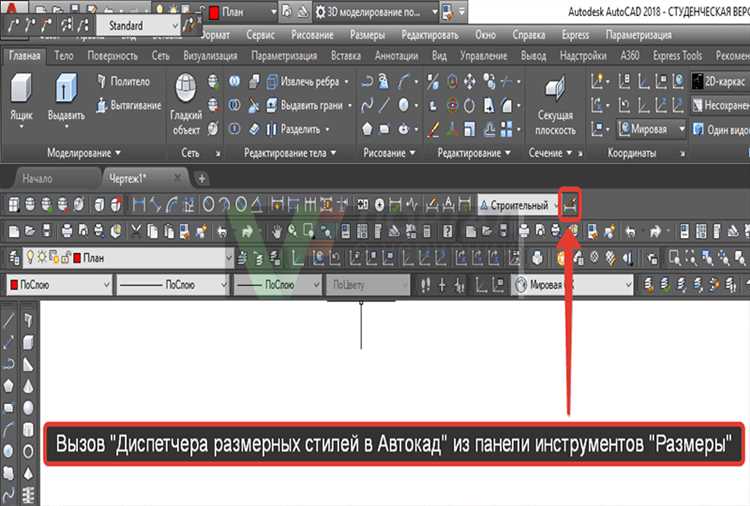Switch to the Аннотации ribbon tab

[396, 56]
